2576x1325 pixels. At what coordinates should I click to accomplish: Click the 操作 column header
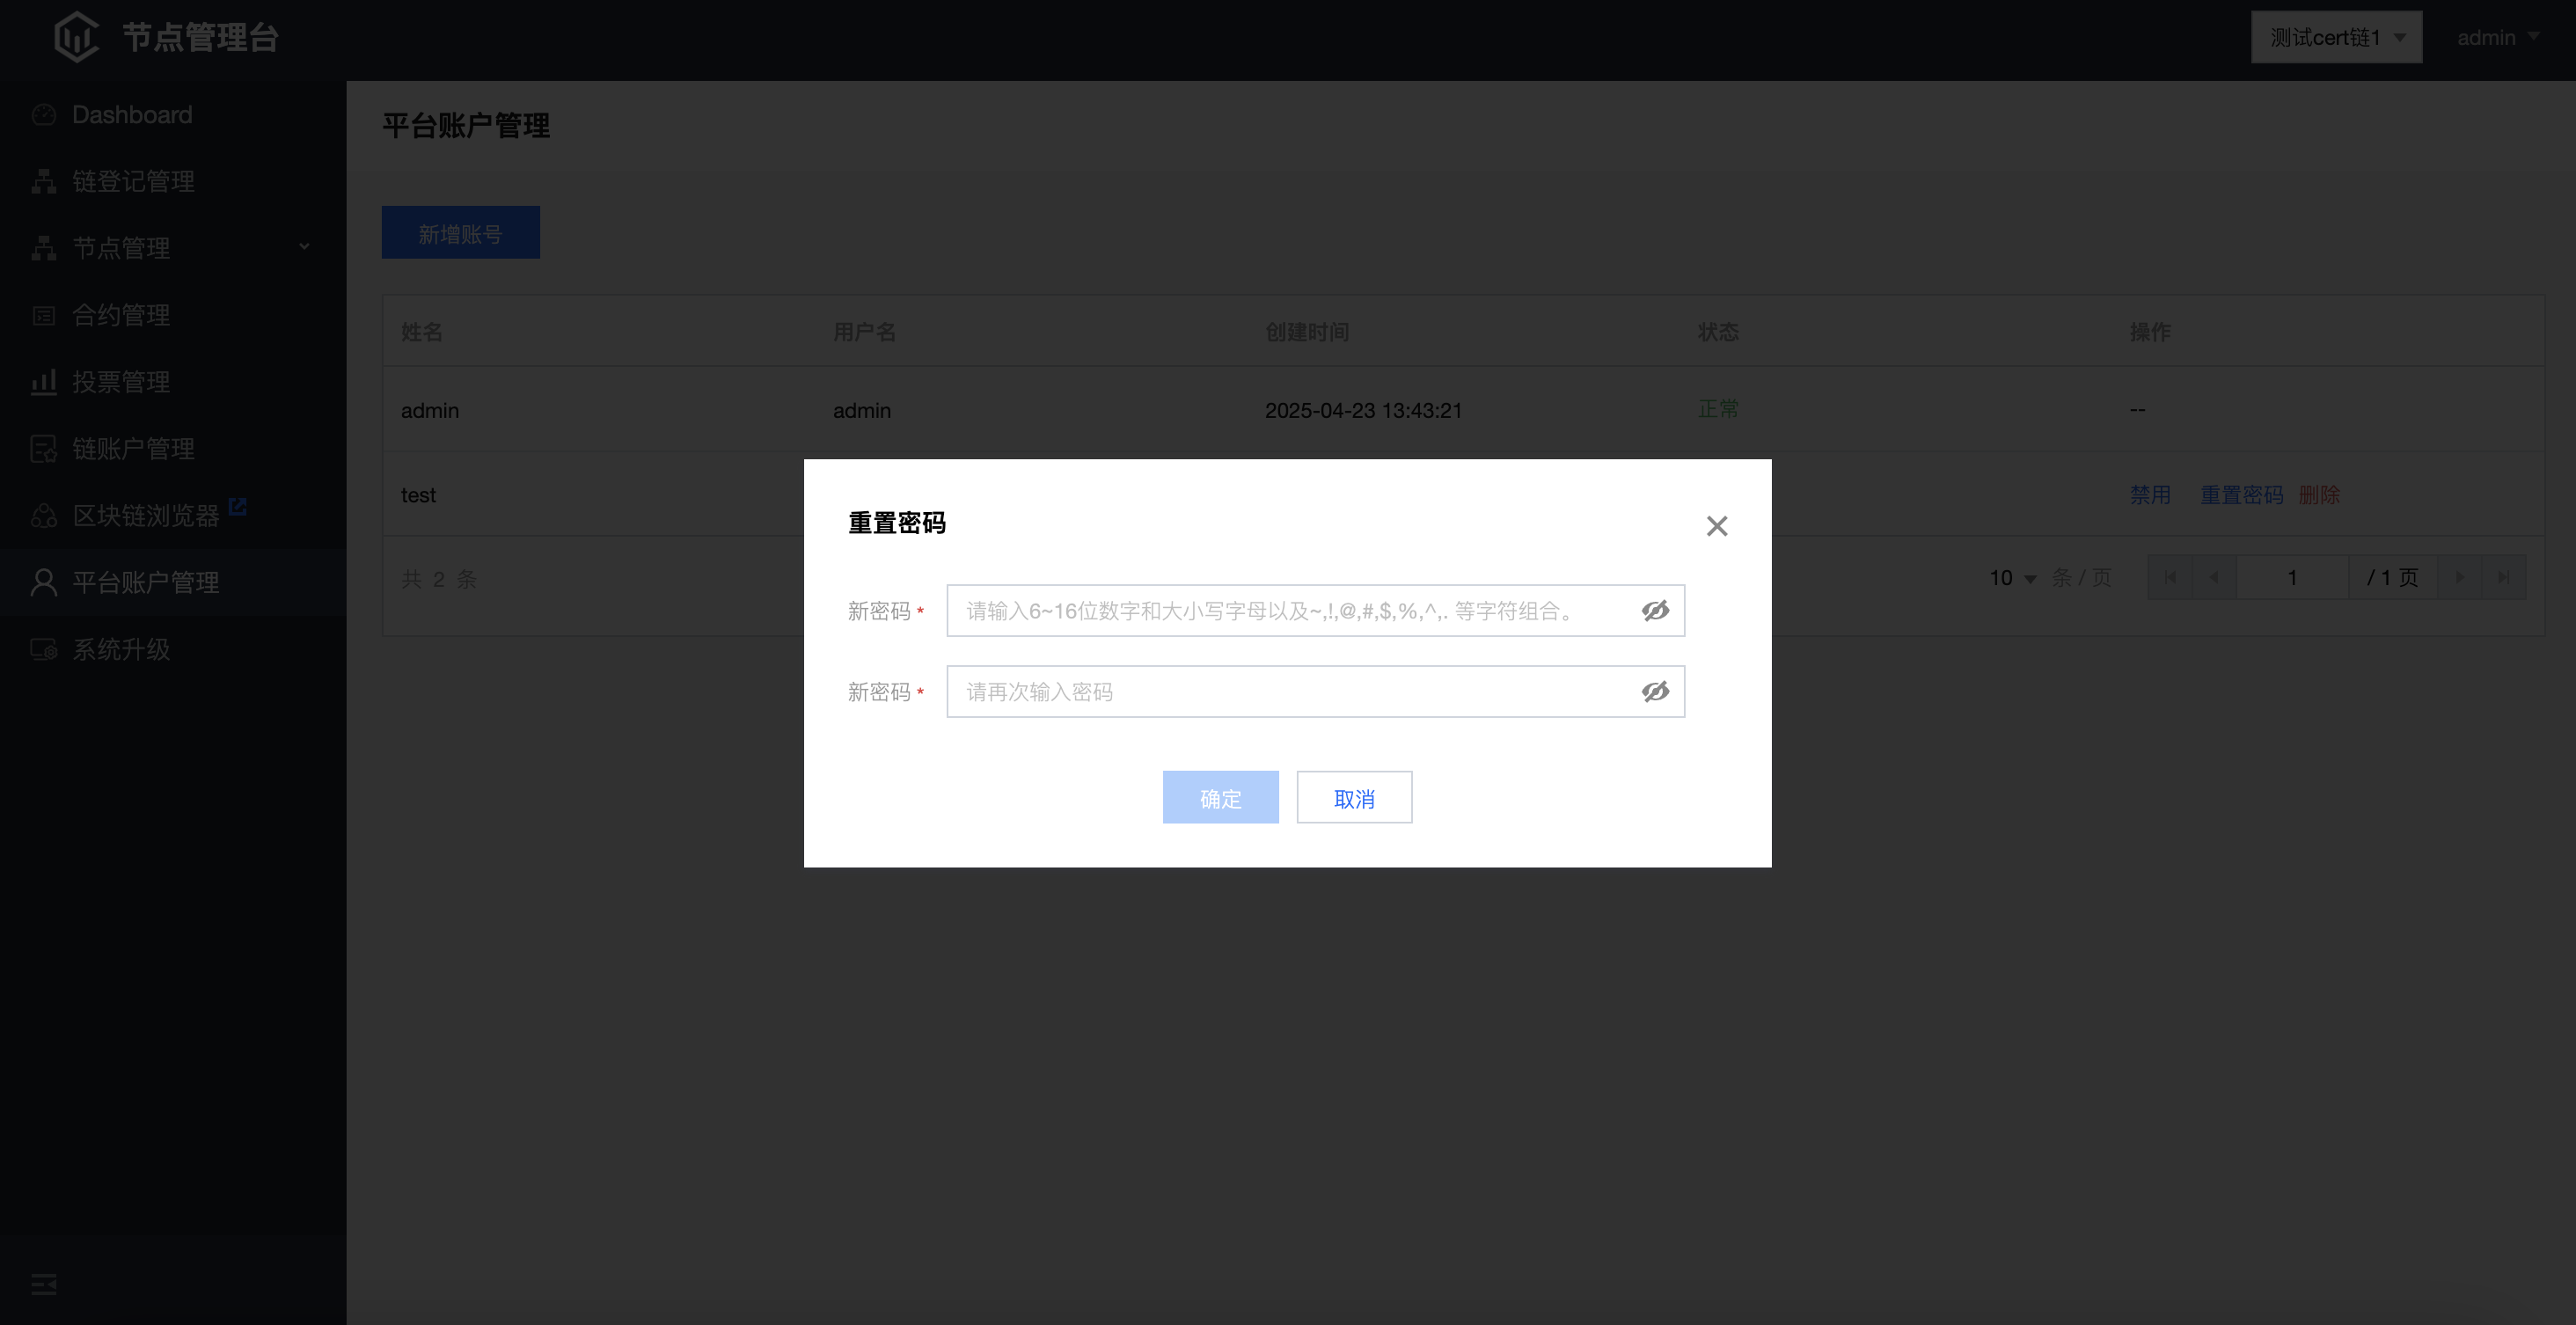coord(2150,332)
